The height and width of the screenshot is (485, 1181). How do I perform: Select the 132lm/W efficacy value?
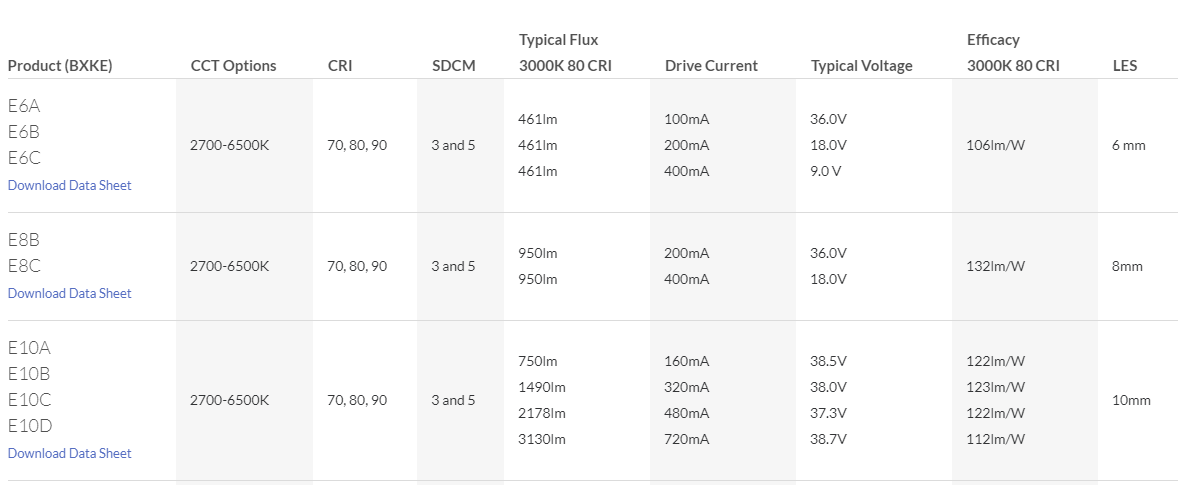995,267
